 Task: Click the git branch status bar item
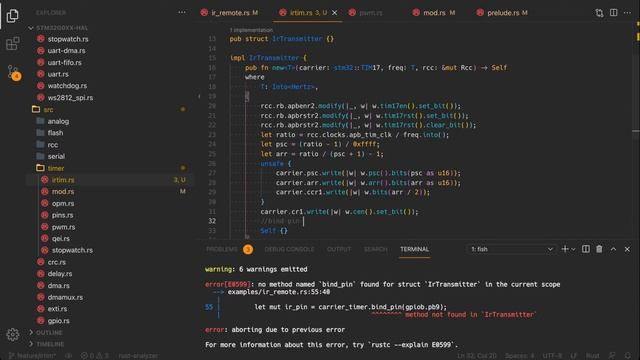pos(32,356)
